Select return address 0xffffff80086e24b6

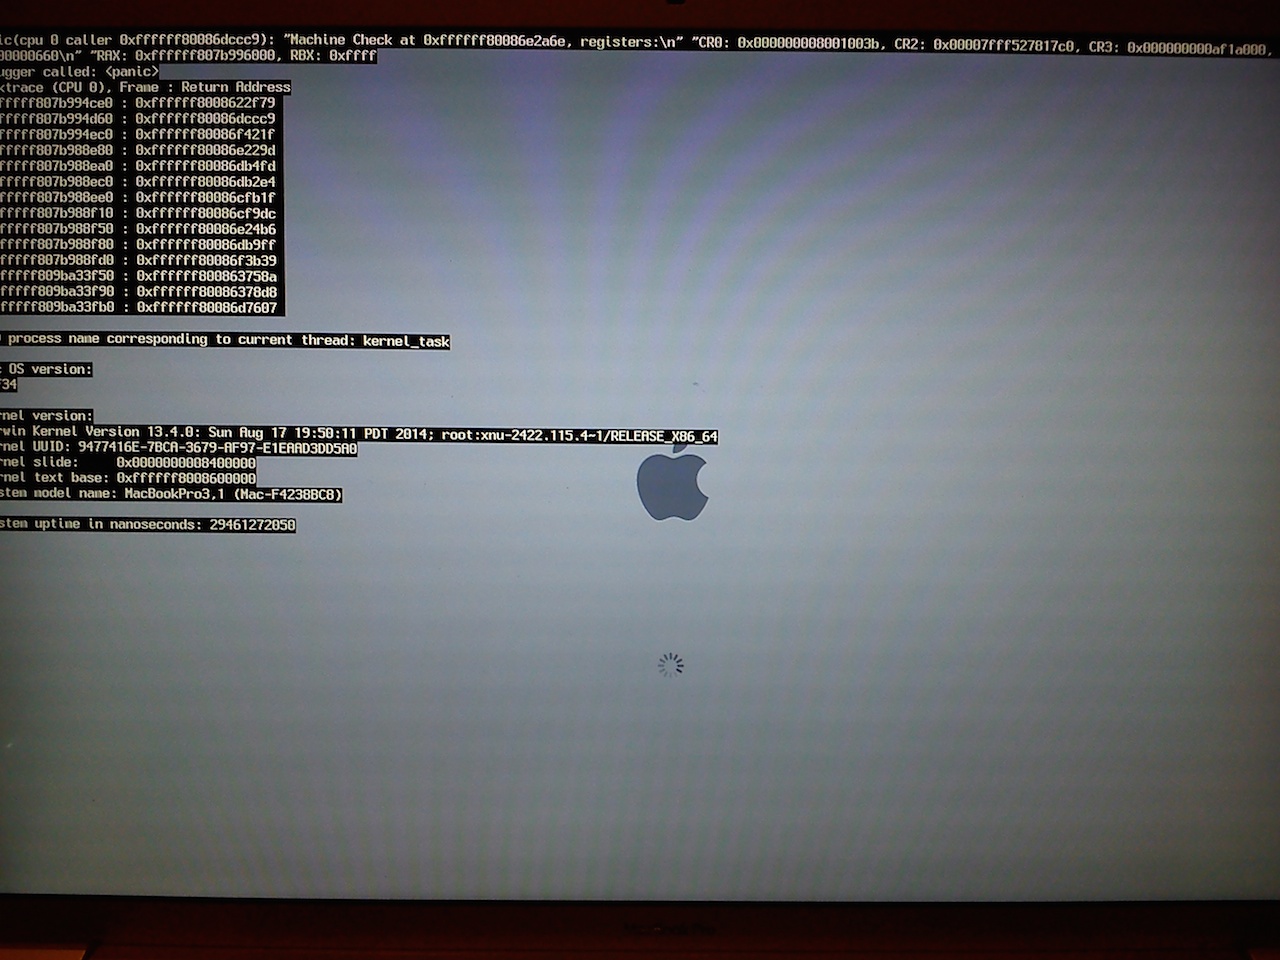(205, 229)
